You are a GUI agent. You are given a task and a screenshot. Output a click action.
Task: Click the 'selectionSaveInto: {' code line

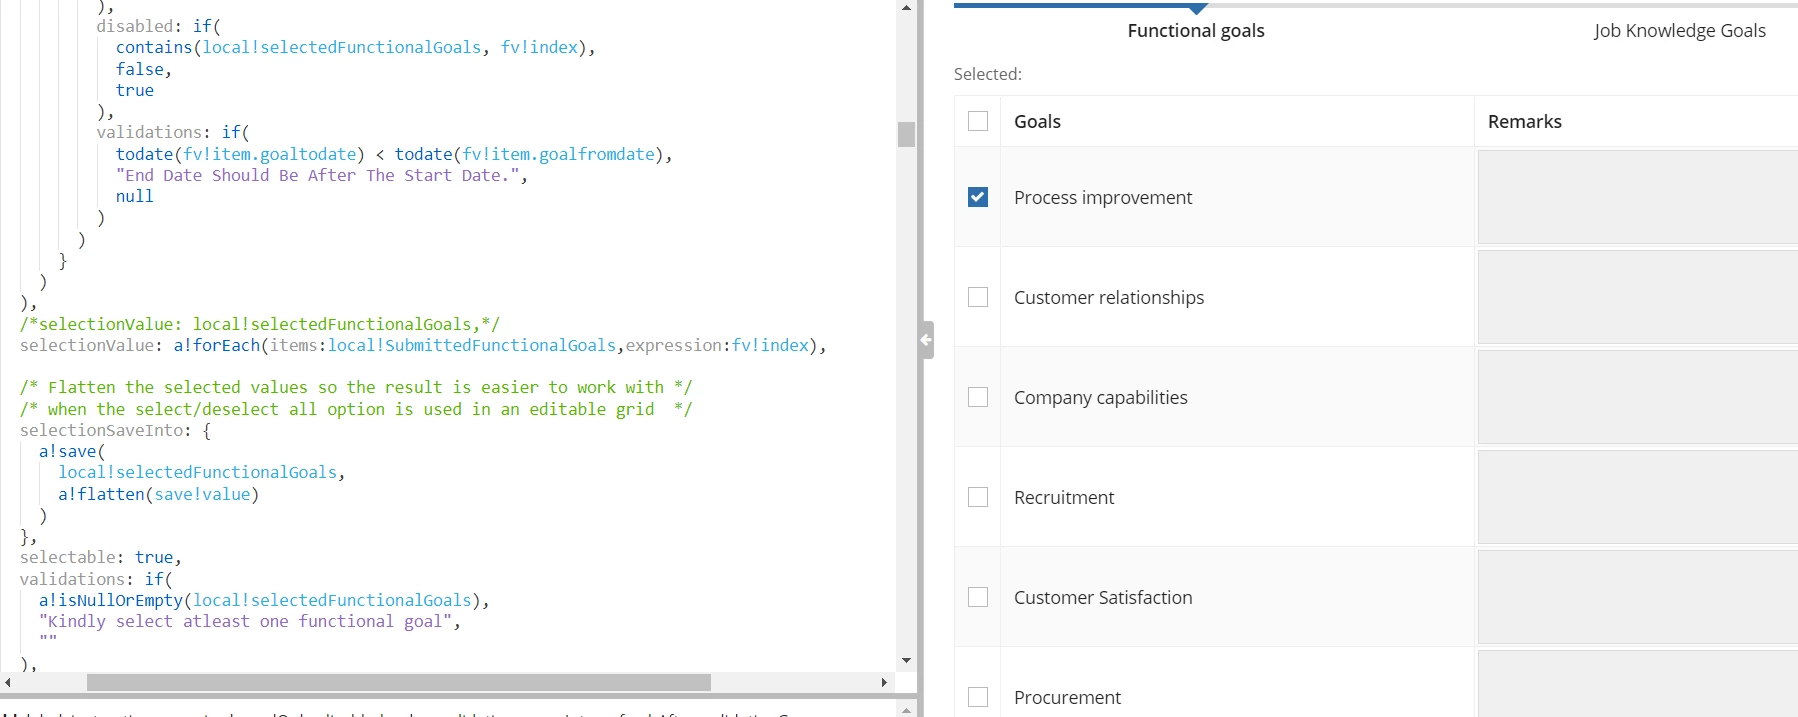point(116,430)
